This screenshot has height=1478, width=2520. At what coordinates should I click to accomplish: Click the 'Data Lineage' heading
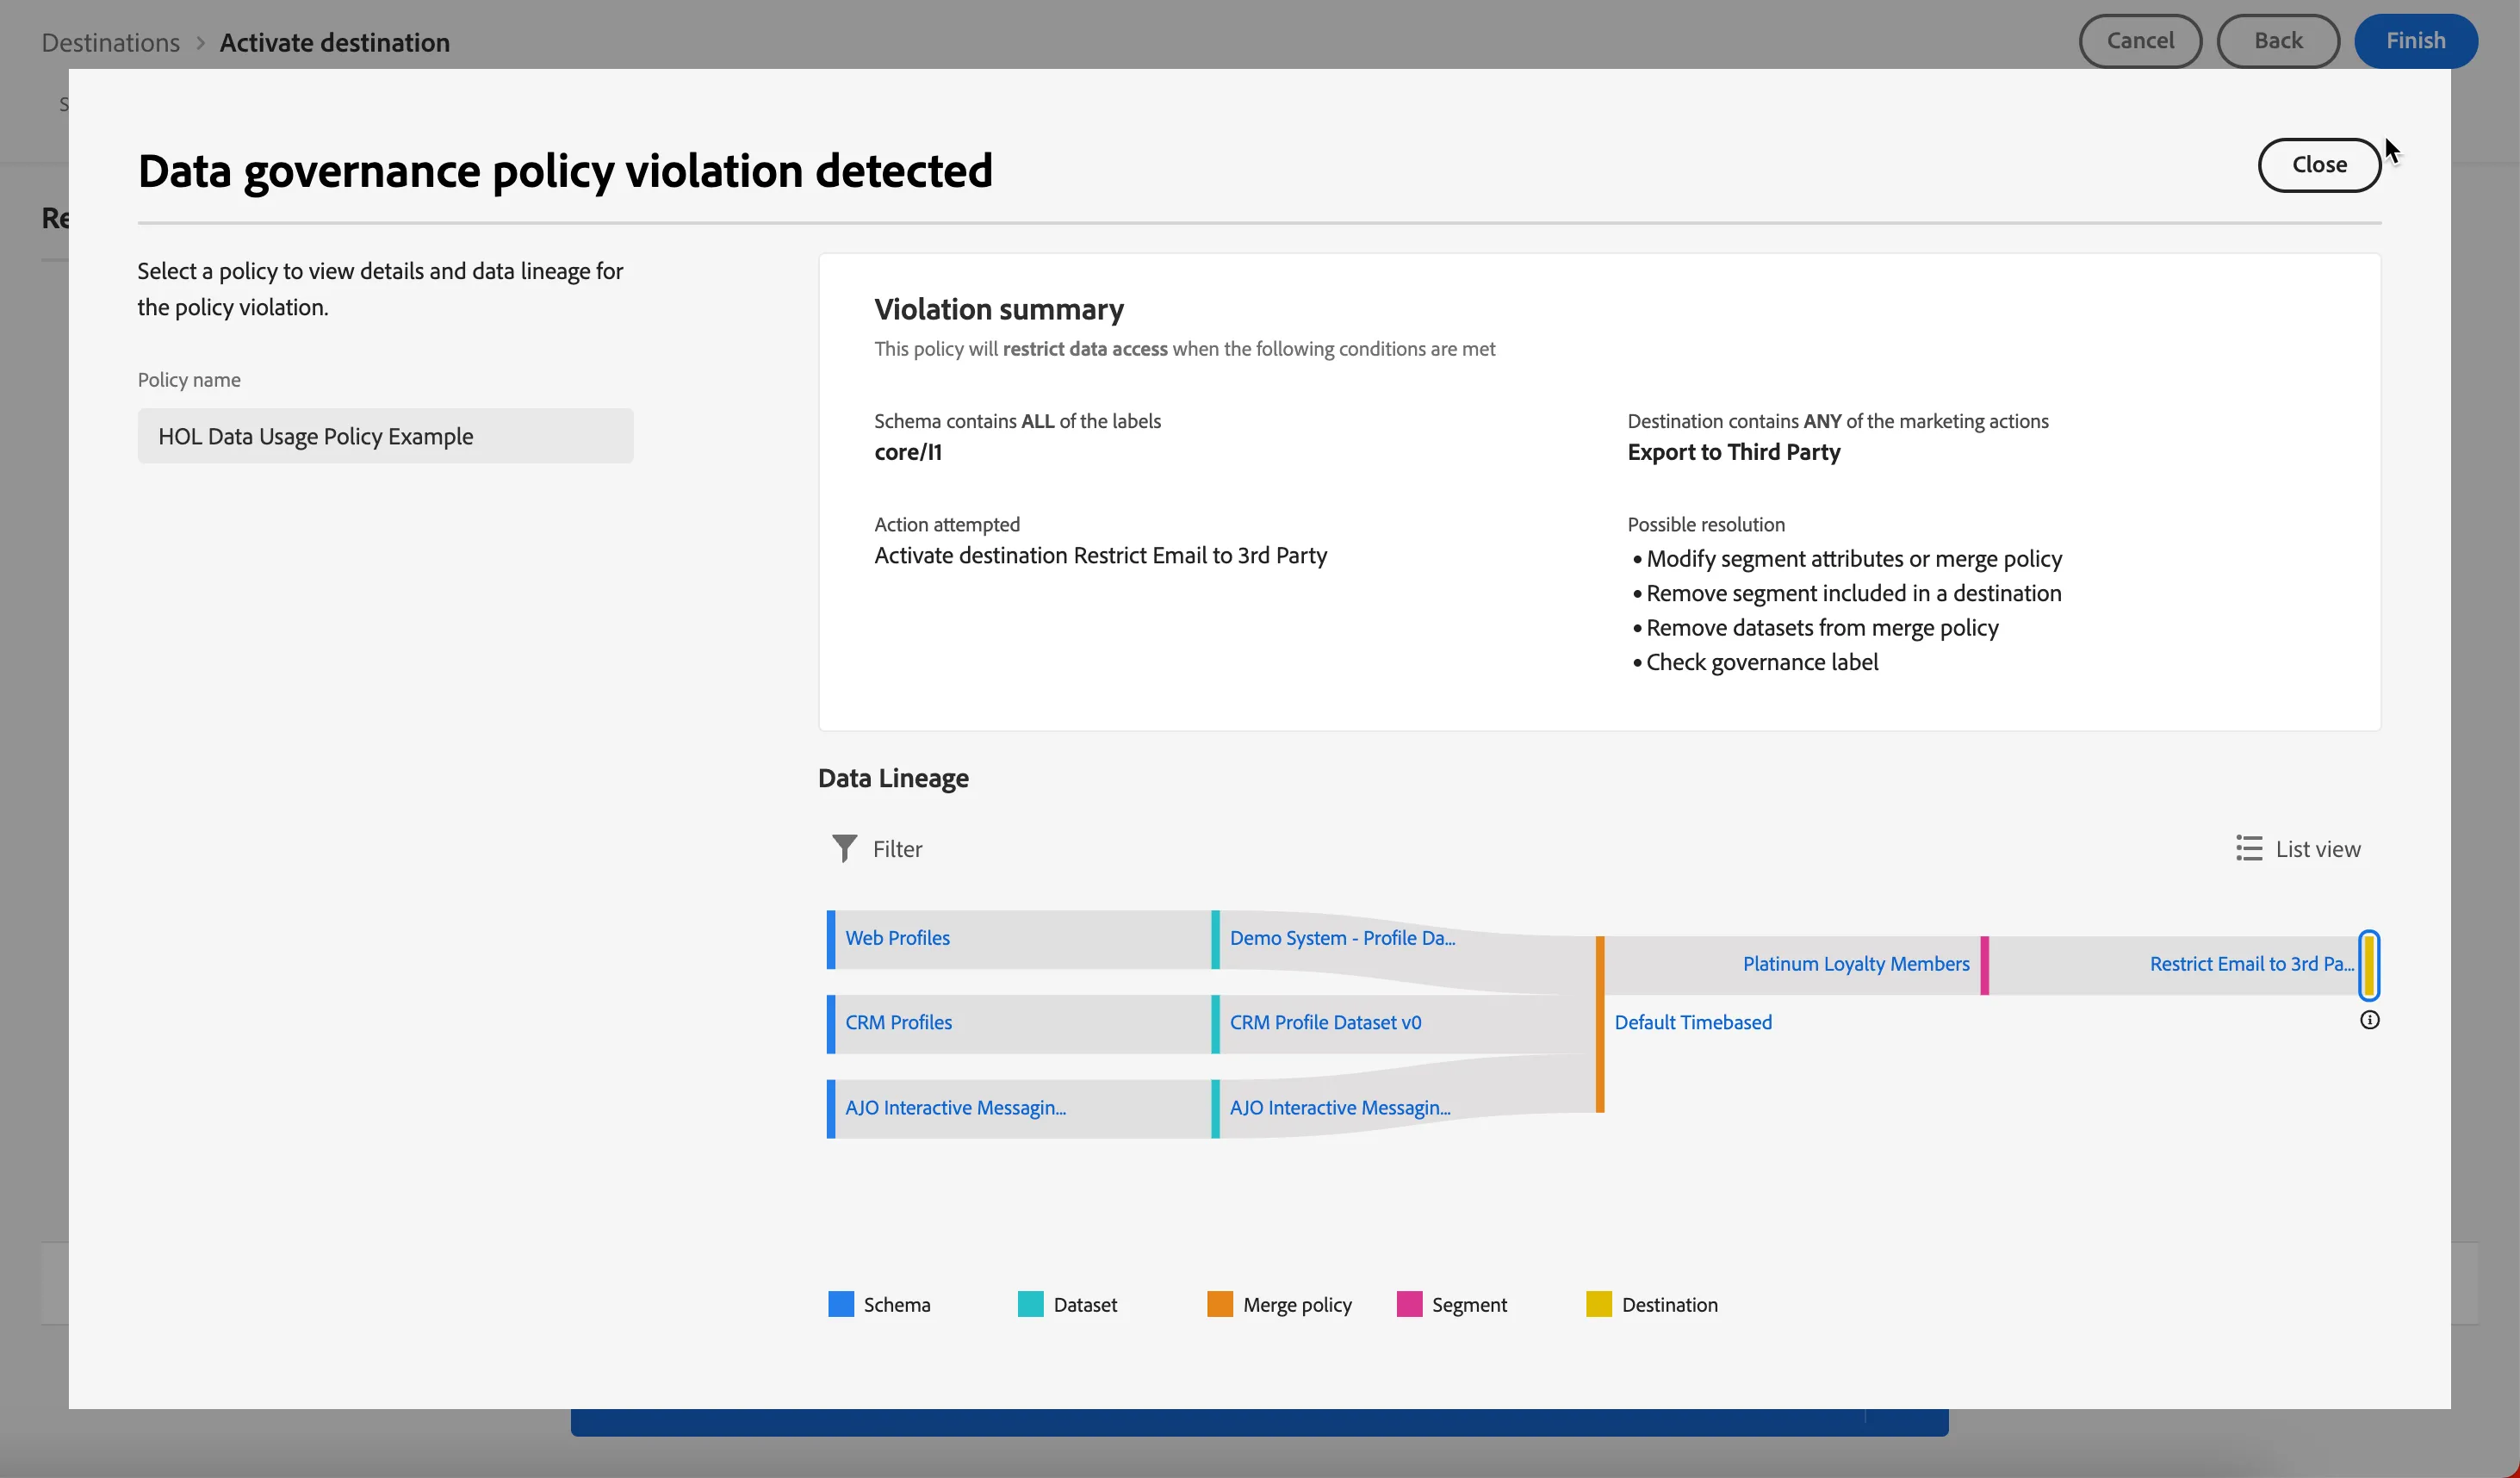point(893,778)
